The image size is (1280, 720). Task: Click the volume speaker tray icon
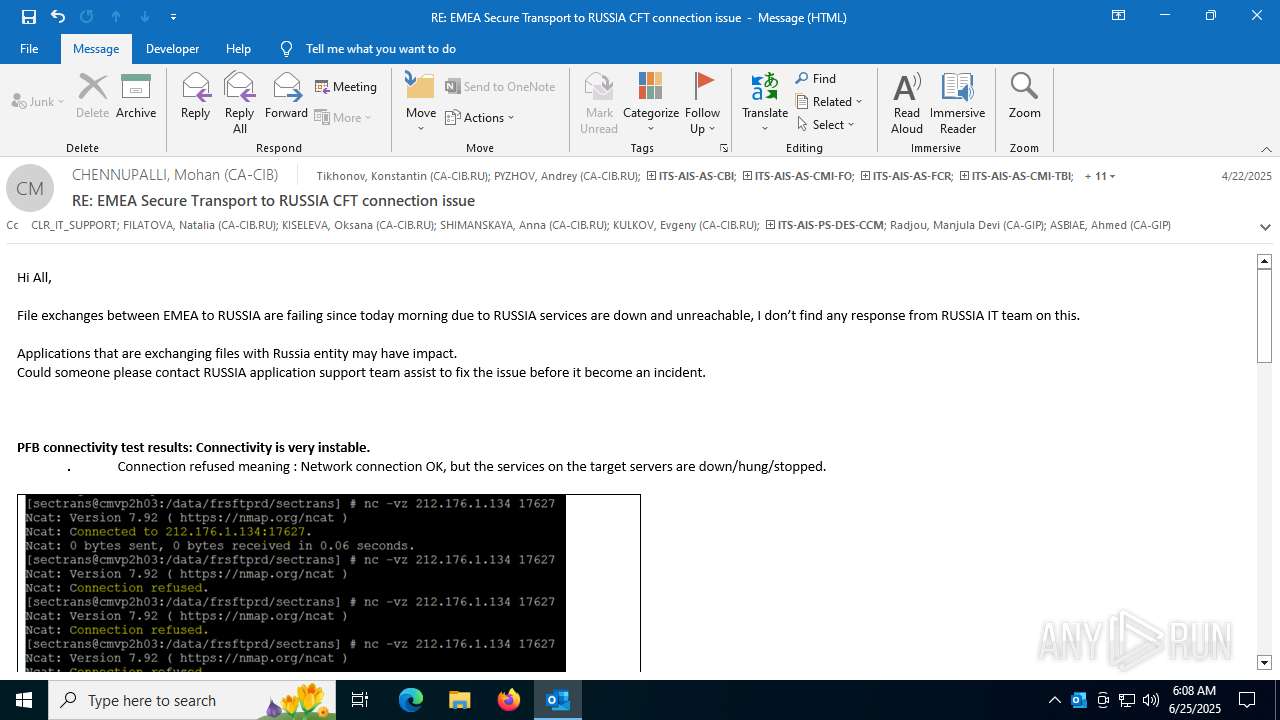[x=1151, y=700]
